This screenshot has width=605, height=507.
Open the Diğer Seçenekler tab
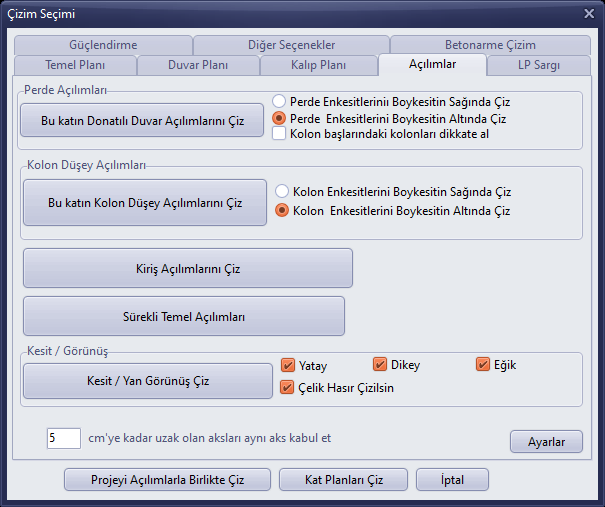291,45
